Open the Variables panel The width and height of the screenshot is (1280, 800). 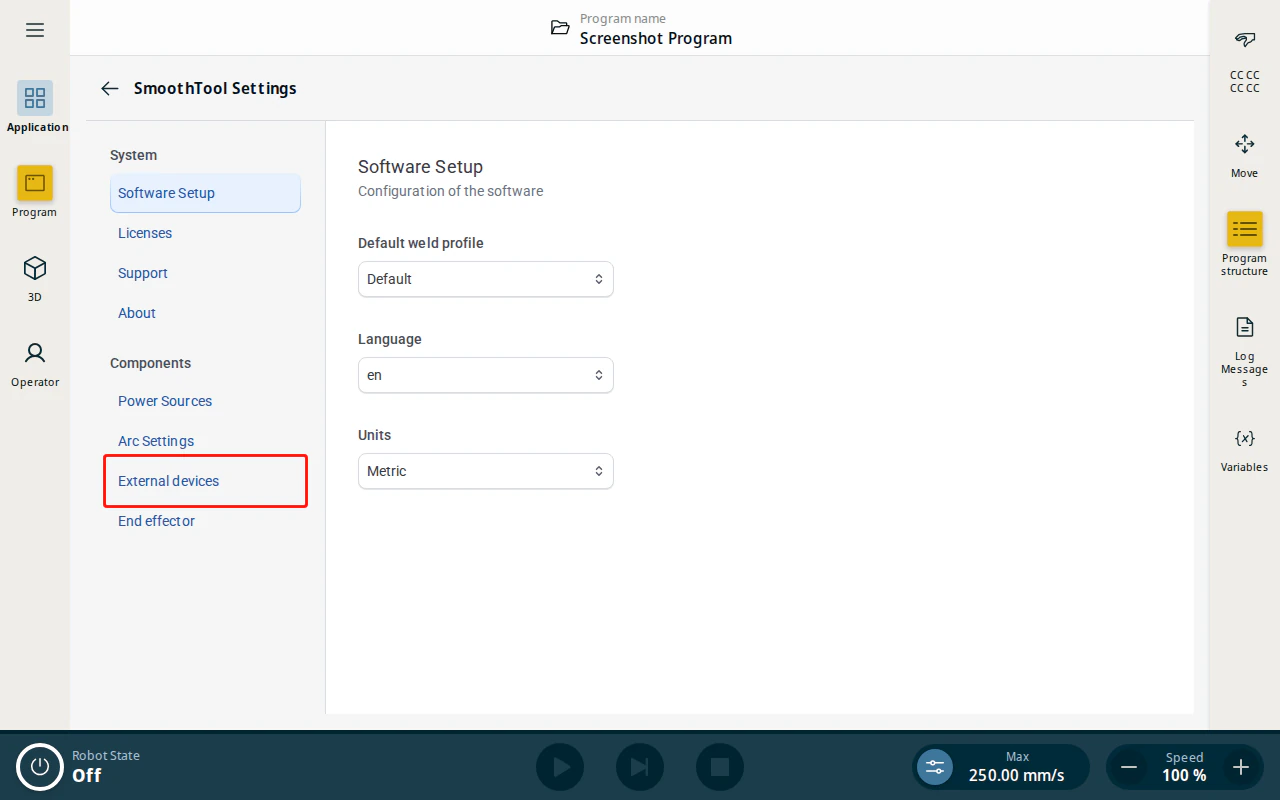tap(1245, 438)
